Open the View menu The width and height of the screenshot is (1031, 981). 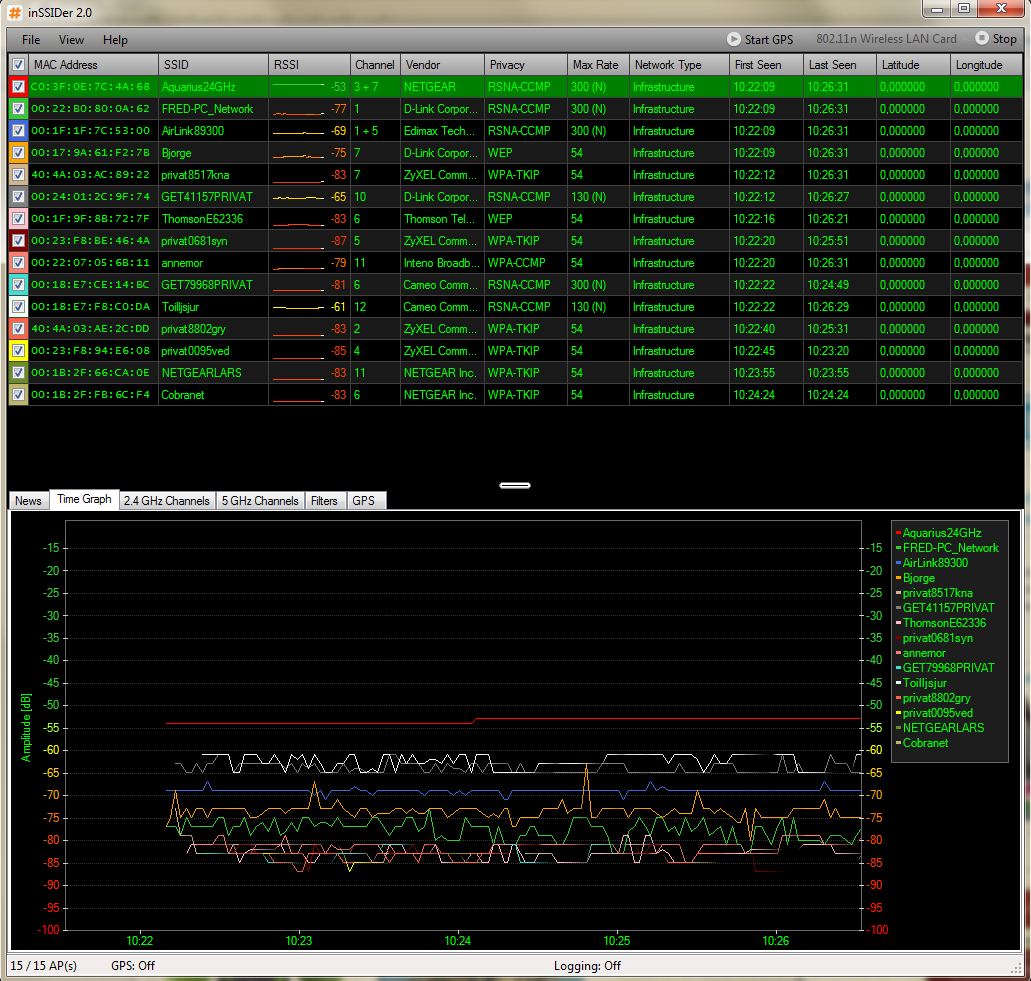click(71, 40)
